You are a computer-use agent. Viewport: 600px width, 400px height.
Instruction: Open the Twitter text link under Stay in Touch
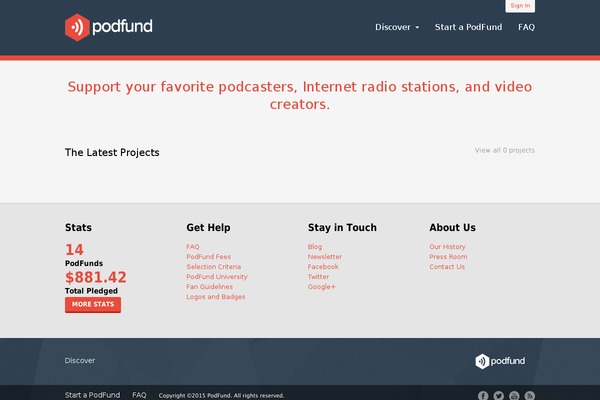tap(318, 276)
